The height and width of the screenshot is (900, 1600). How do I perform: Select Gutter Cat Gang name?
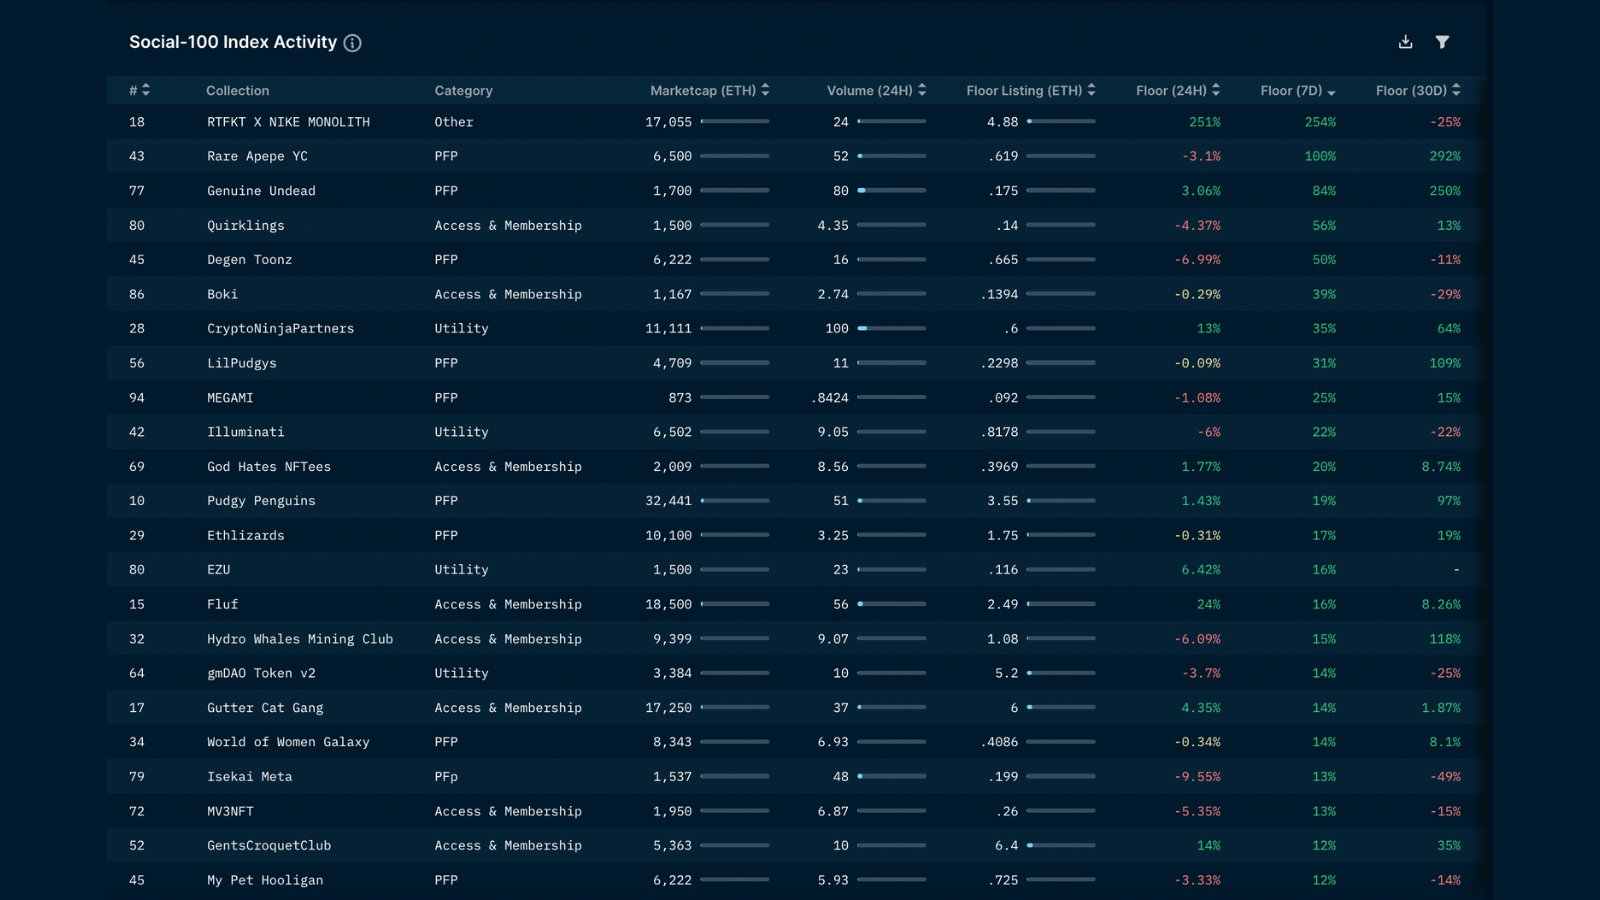pyautogui.click(x=265, y=708)
